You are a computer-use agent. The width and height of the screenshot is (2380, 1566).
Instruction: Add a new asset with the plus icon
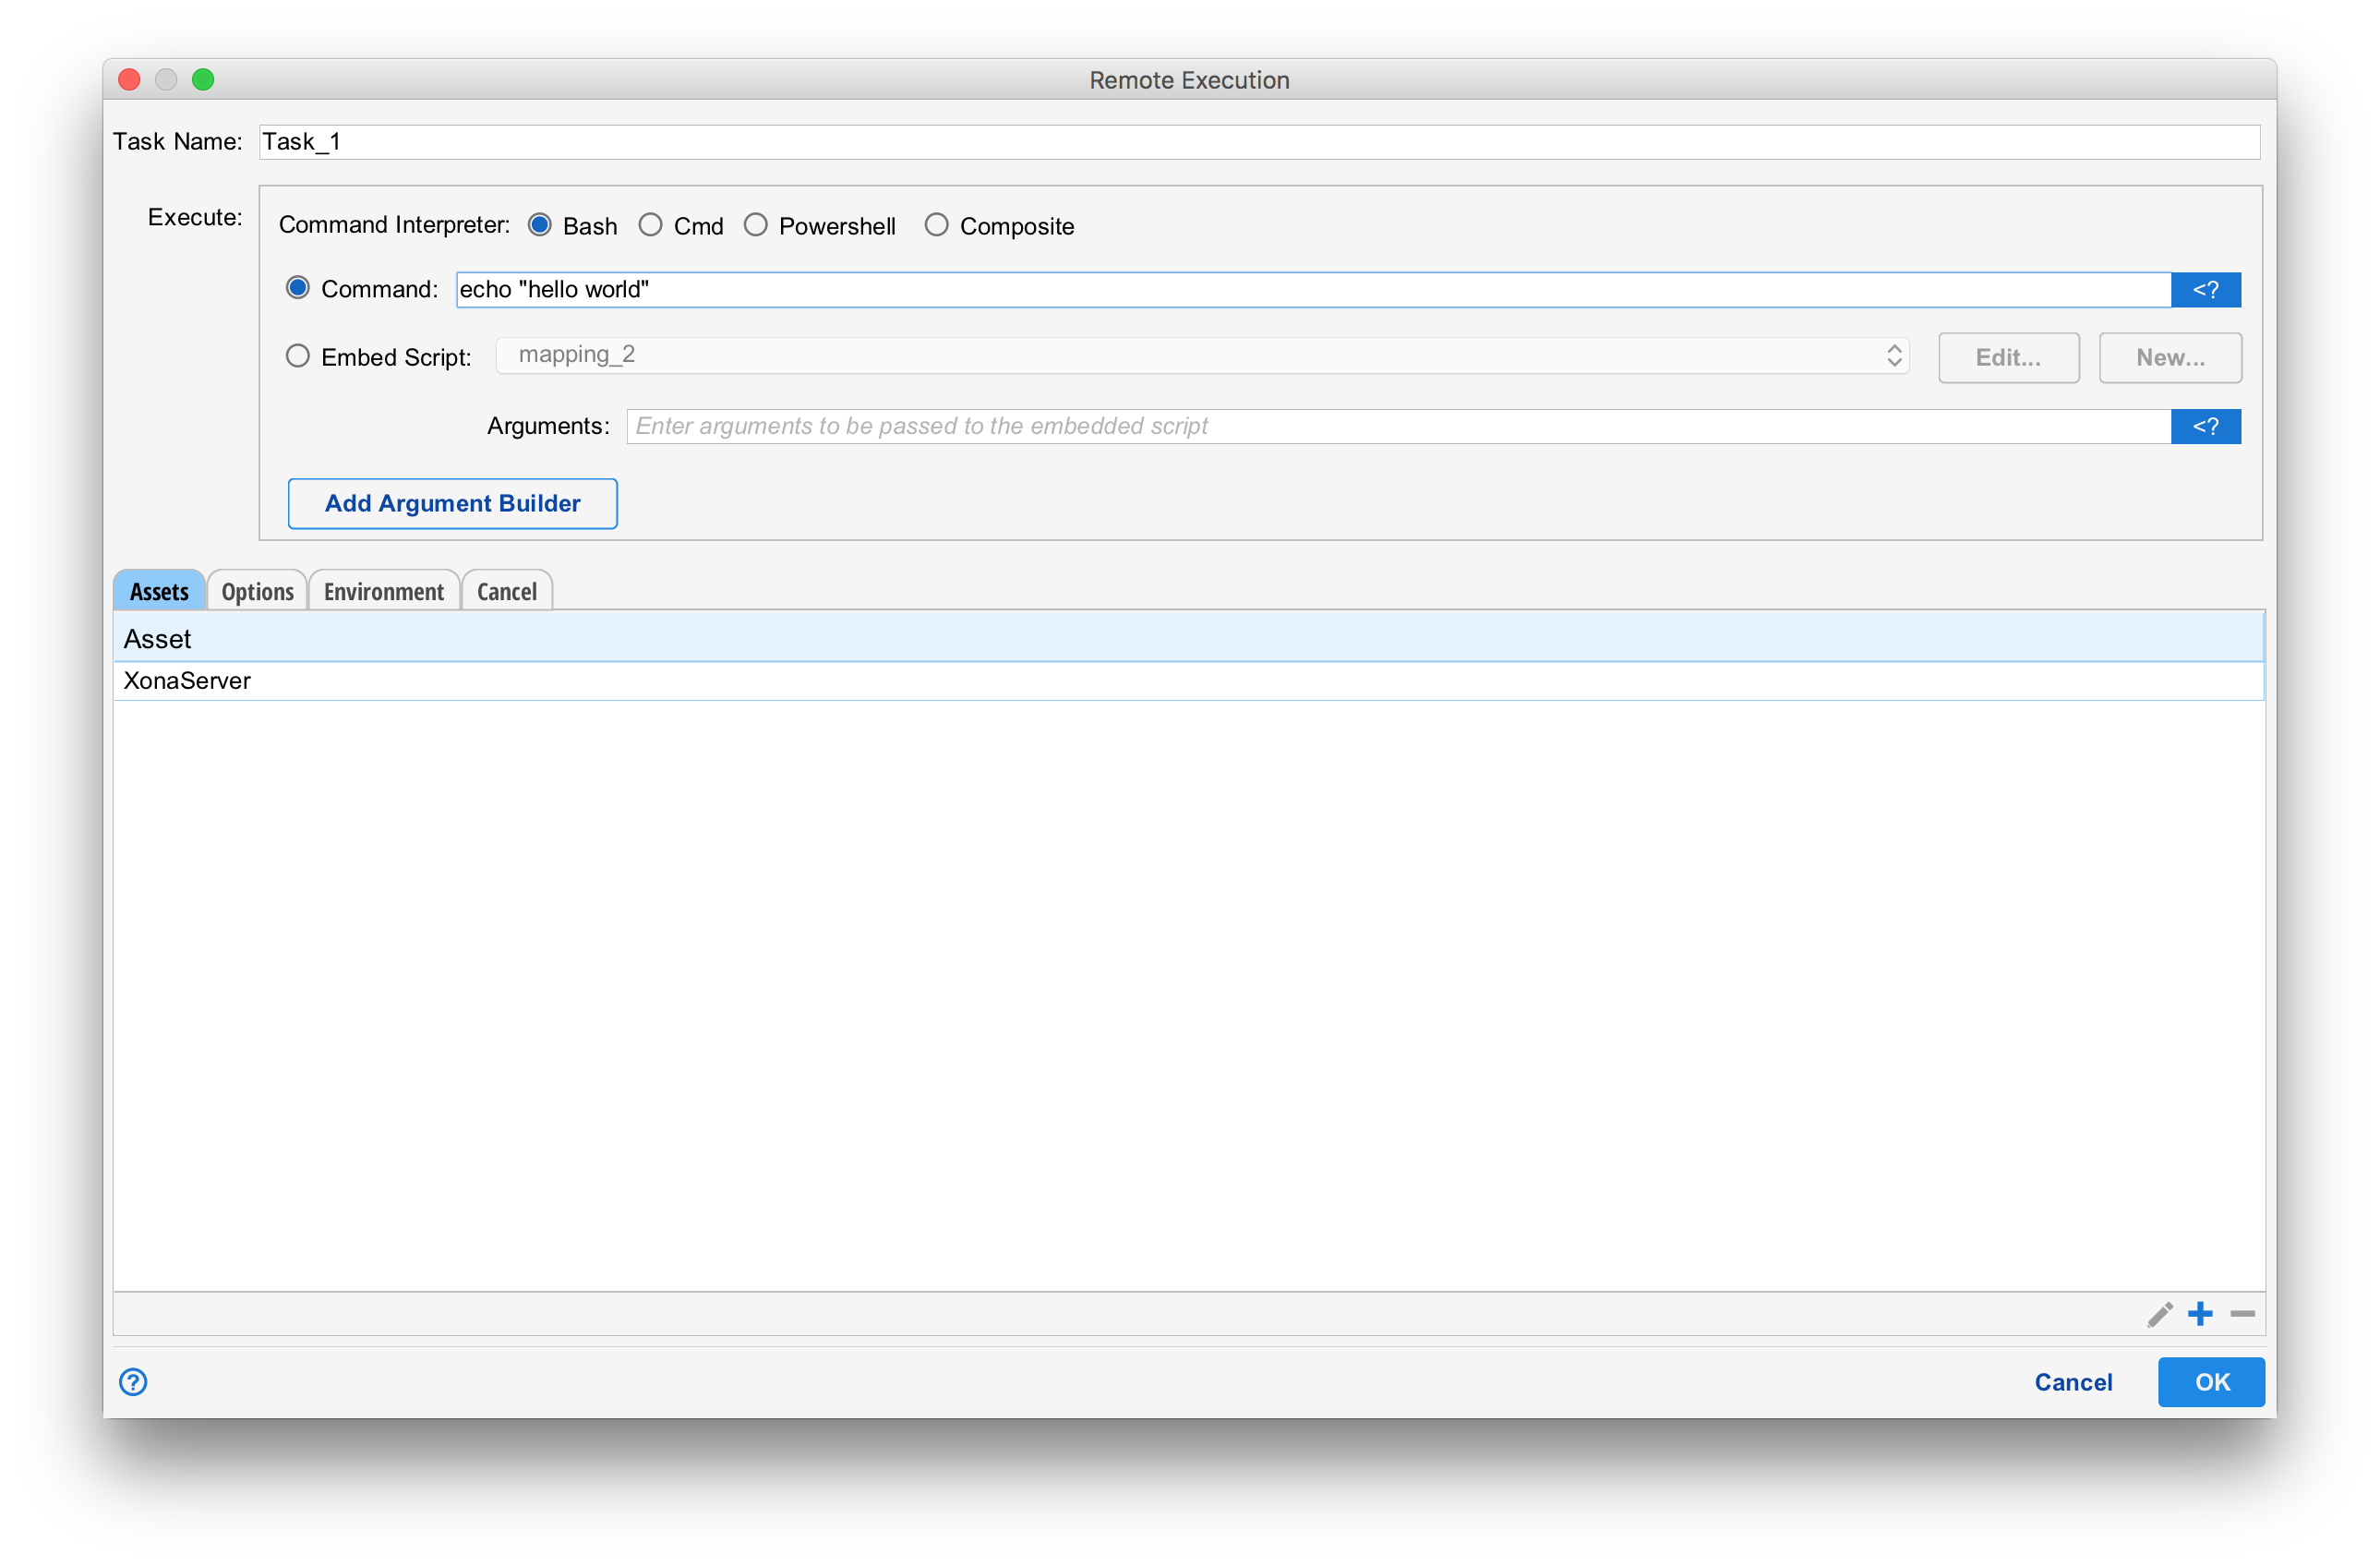[2200, 1314]
